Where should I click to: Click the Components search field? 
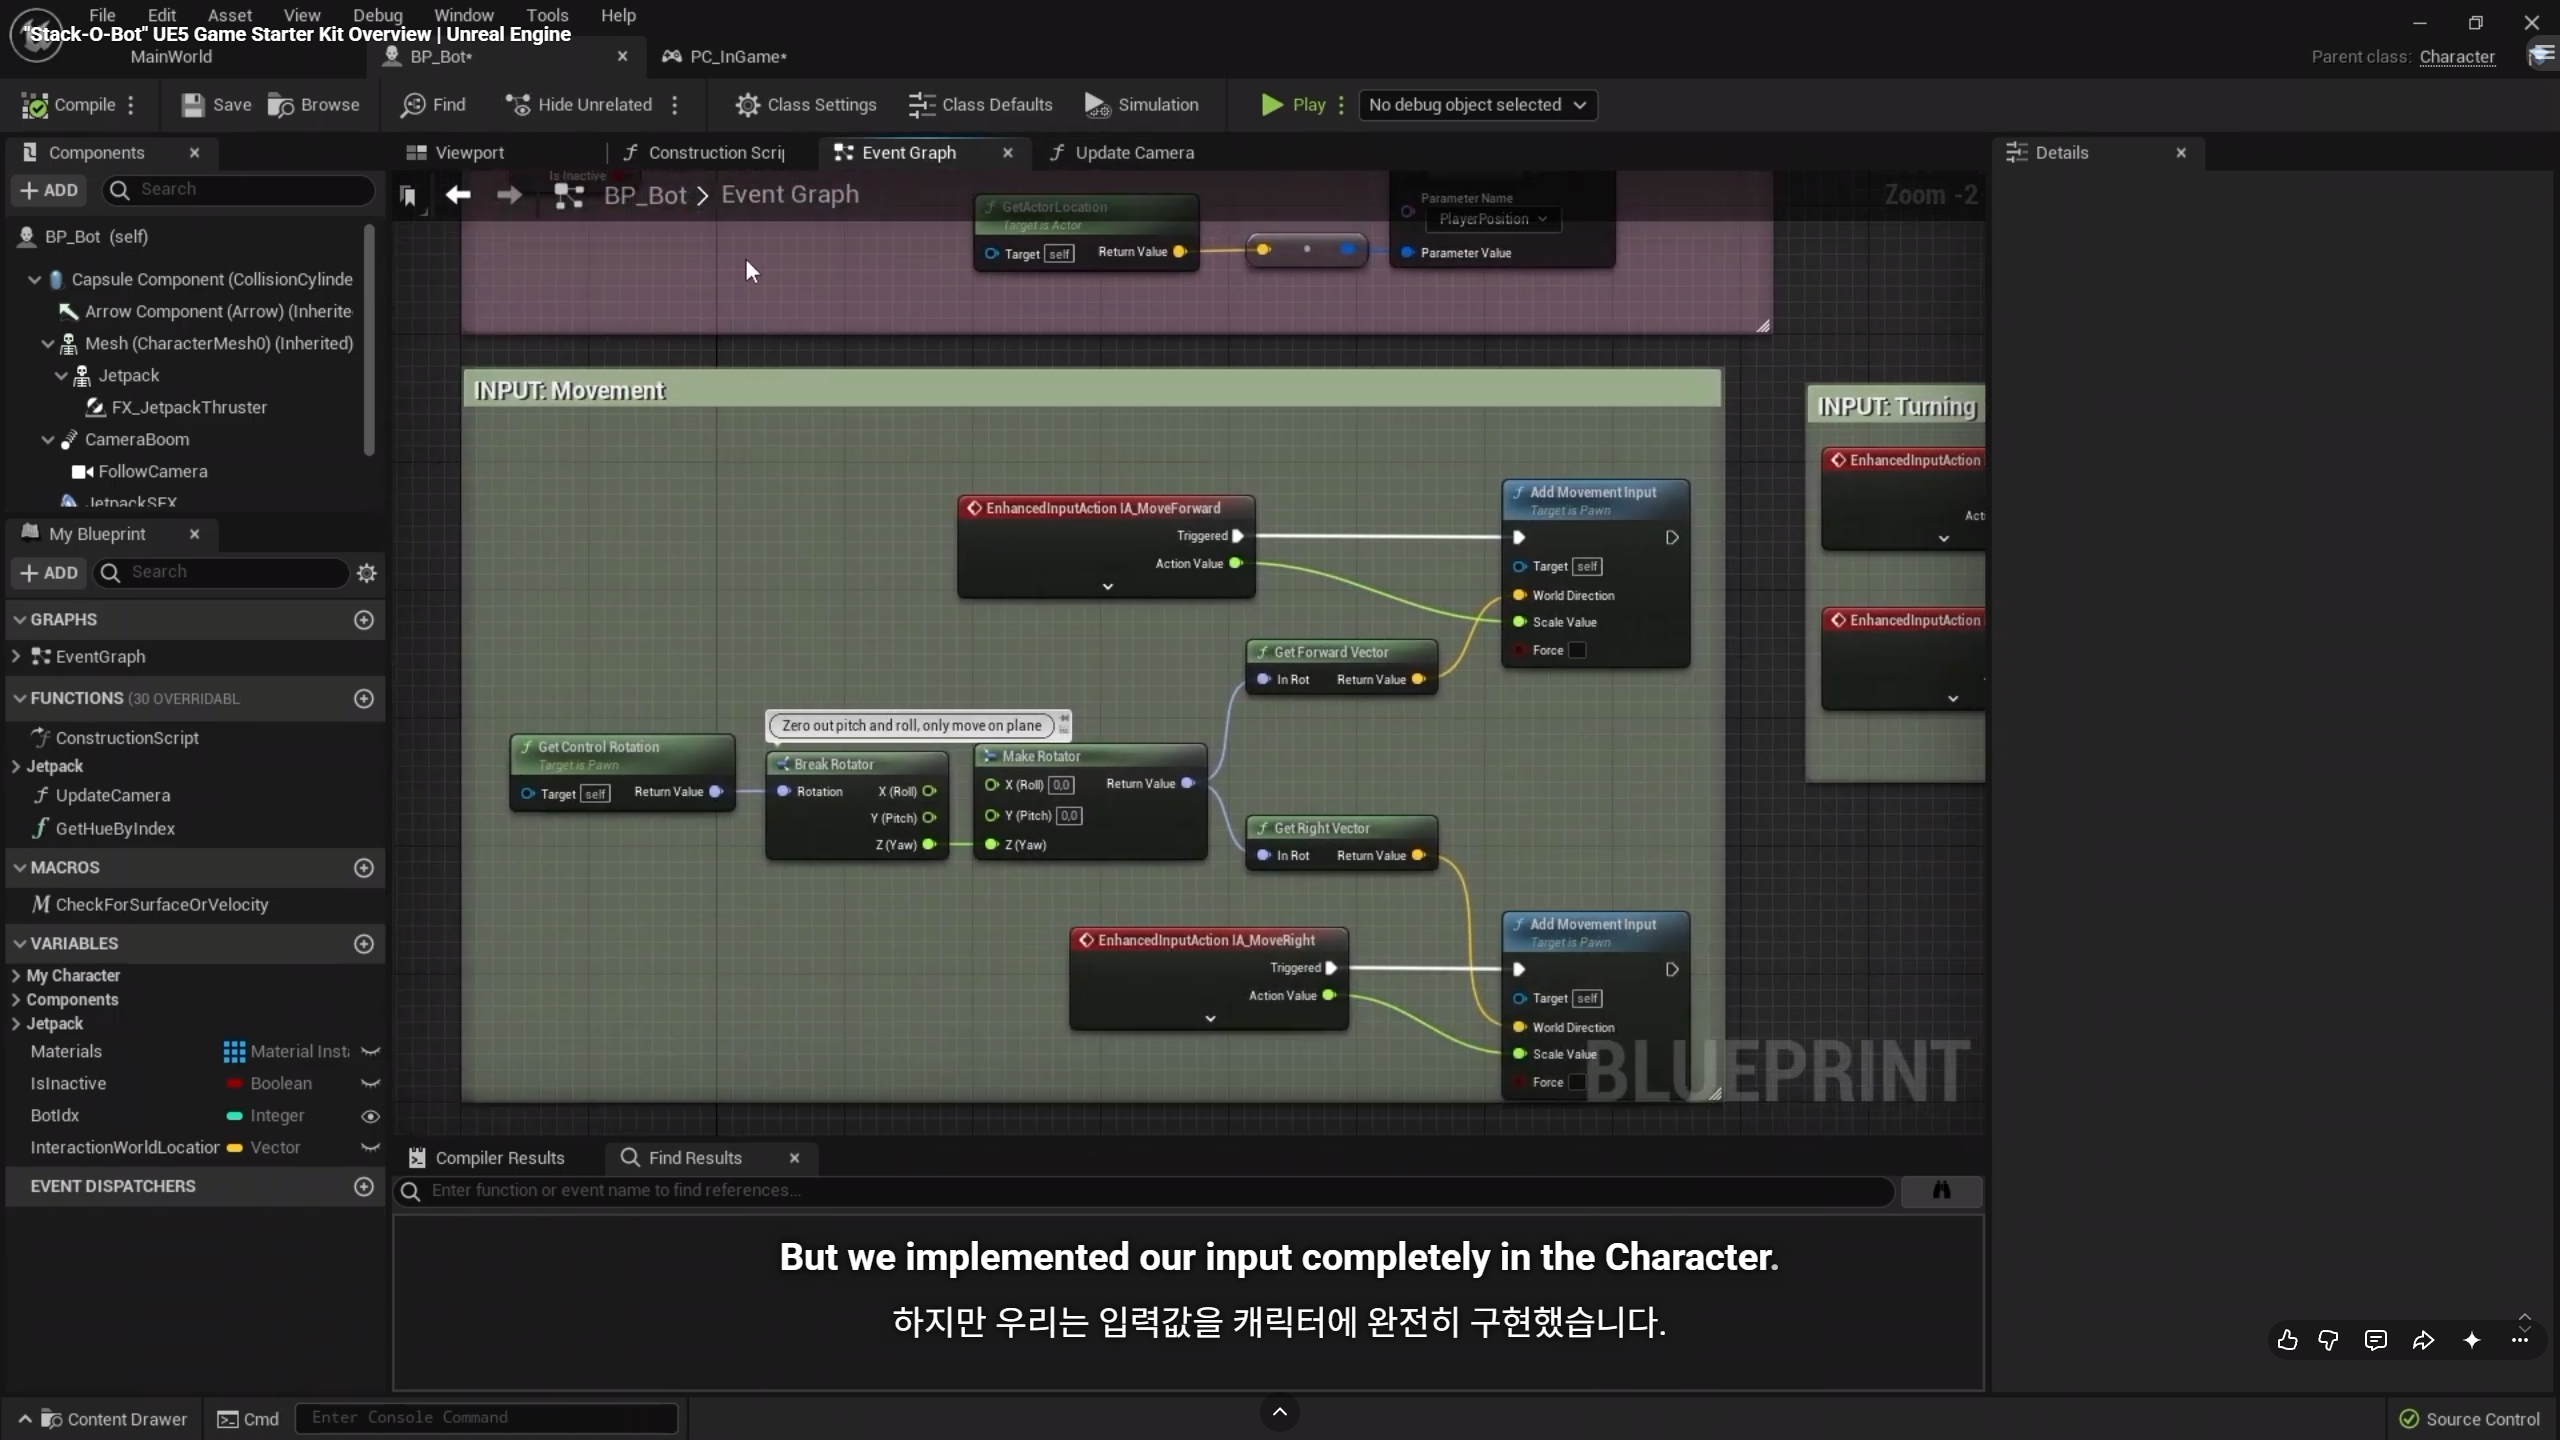tap(240, 190)
